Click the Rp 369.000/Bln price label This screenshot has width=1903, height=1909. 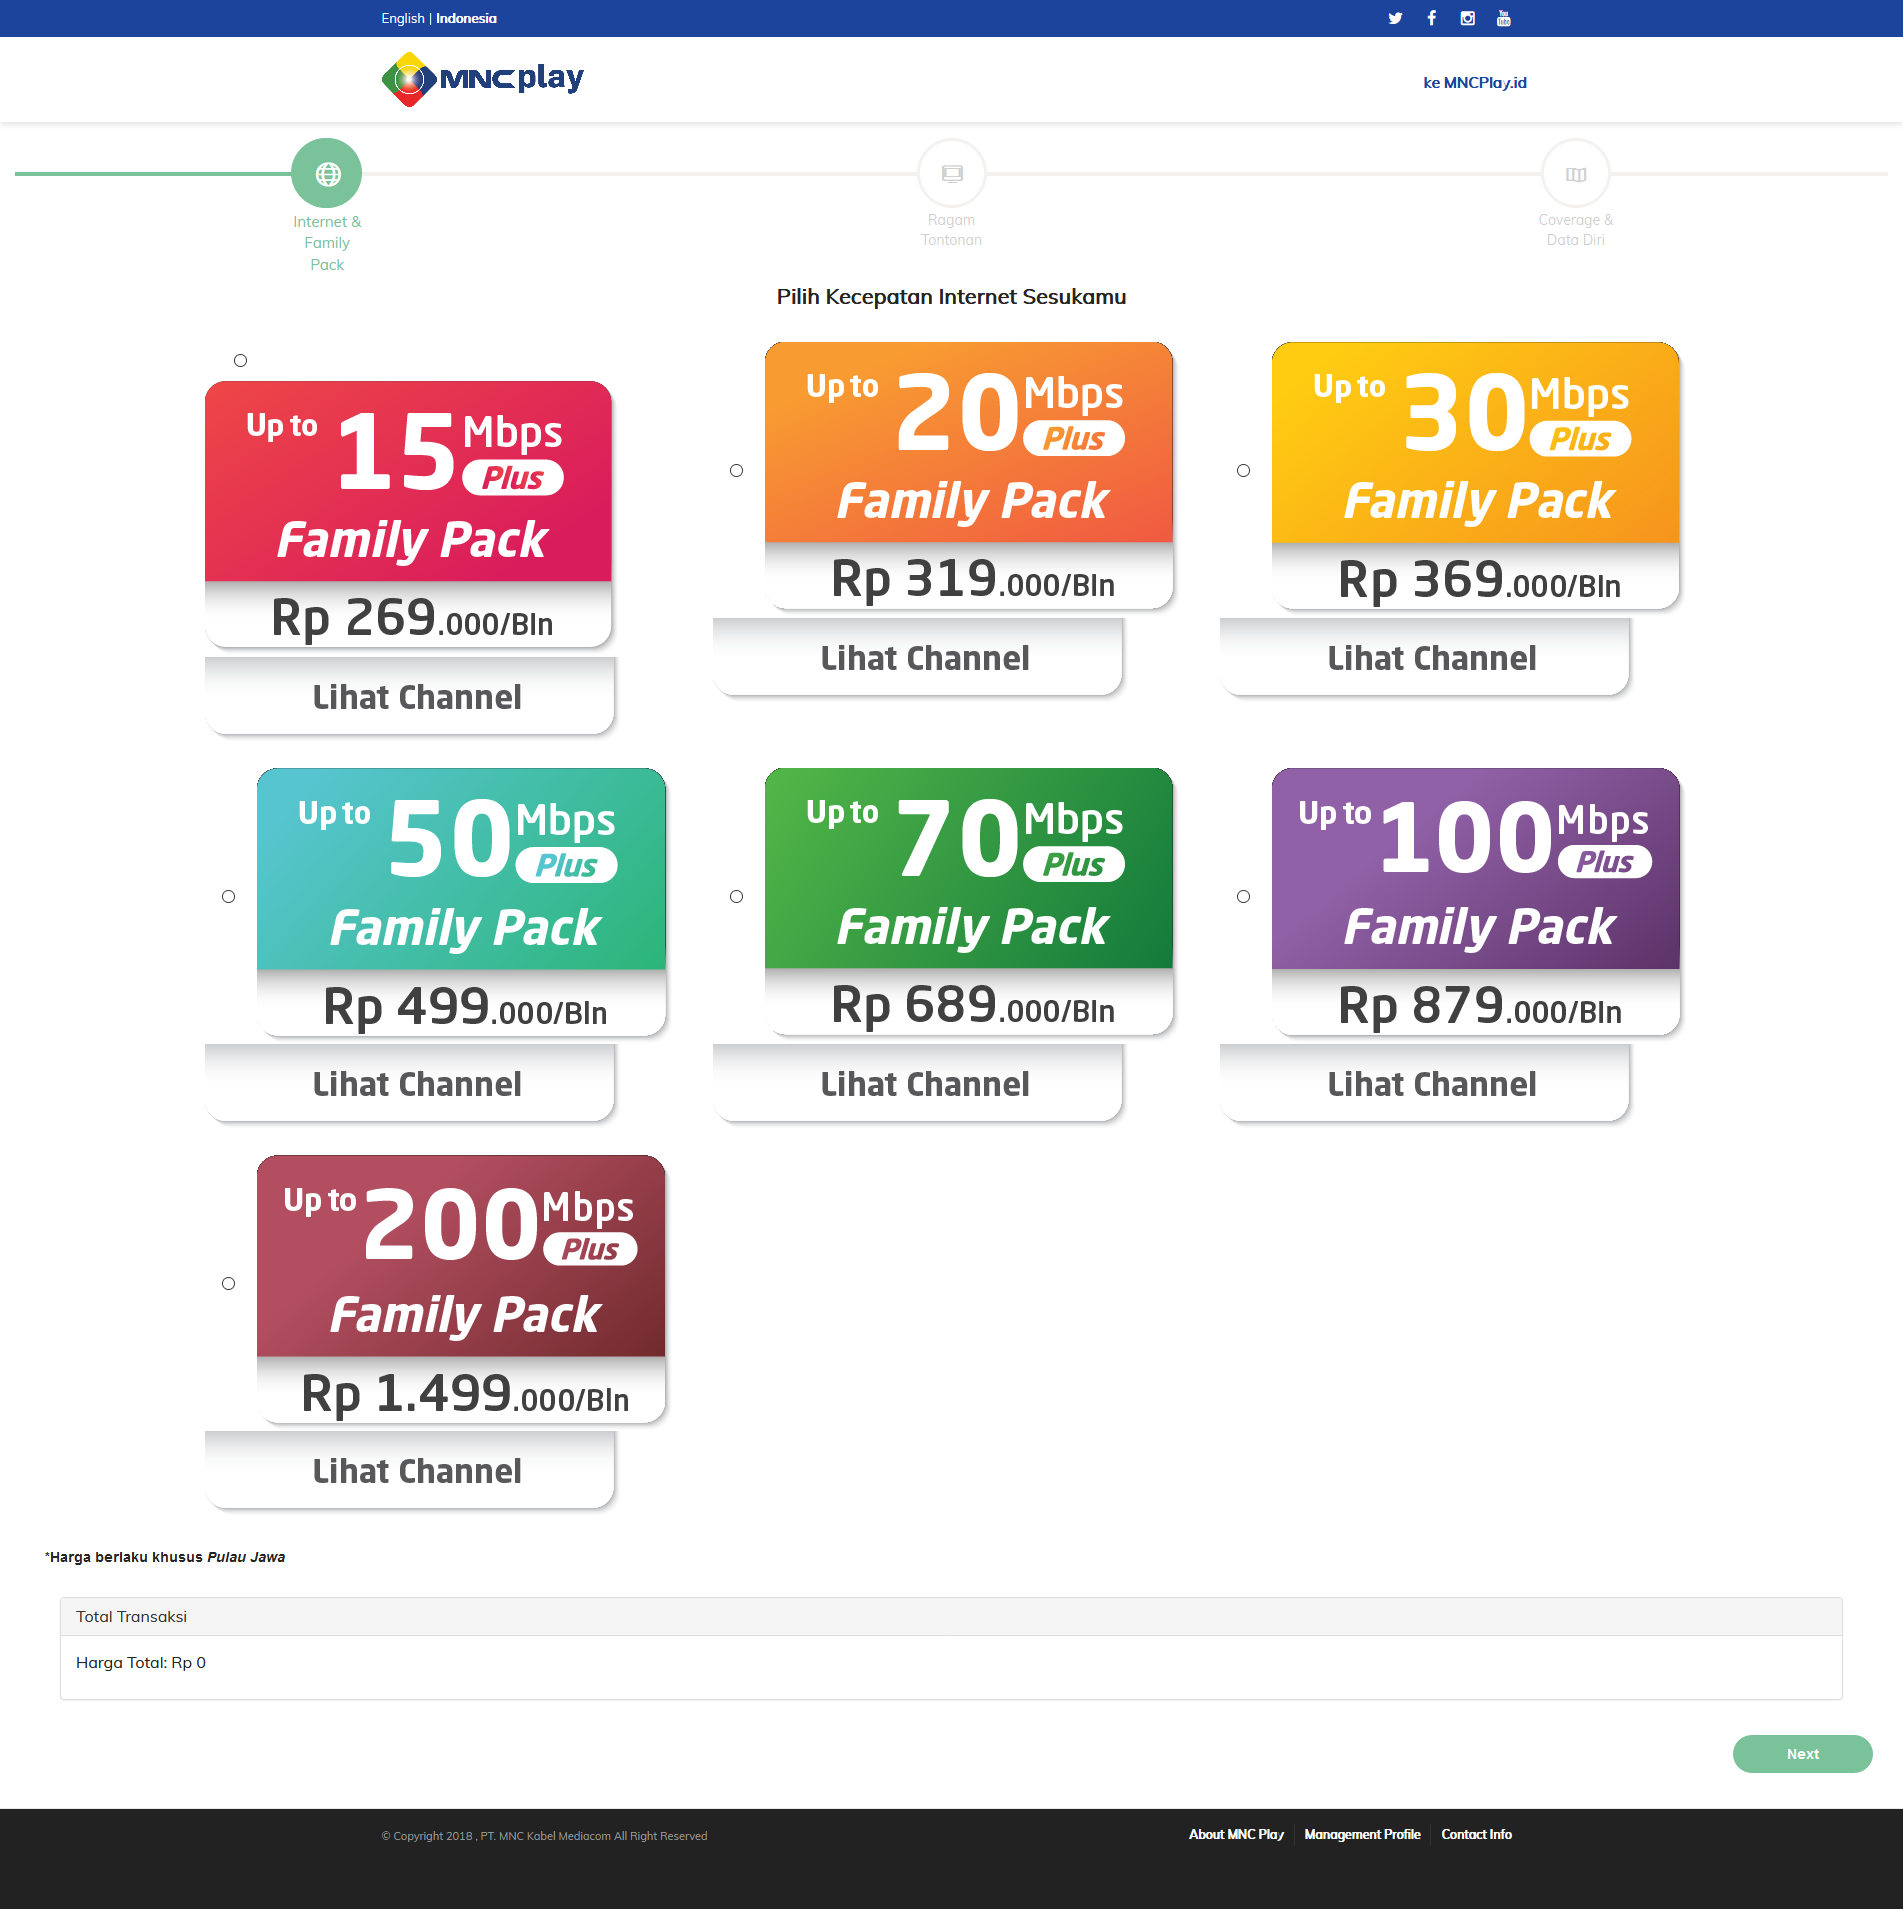click(1480, 579)
